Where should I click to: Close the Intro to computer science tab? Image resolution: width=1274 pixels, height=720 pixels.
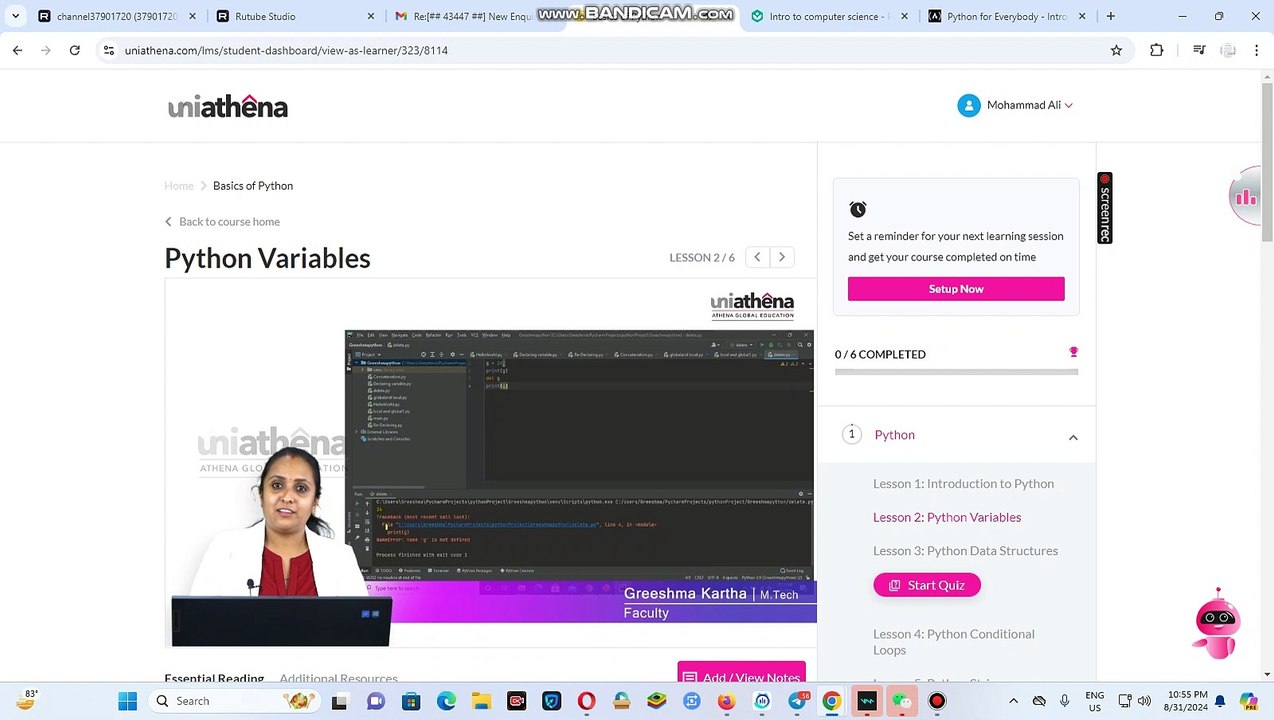click(904, 16)
